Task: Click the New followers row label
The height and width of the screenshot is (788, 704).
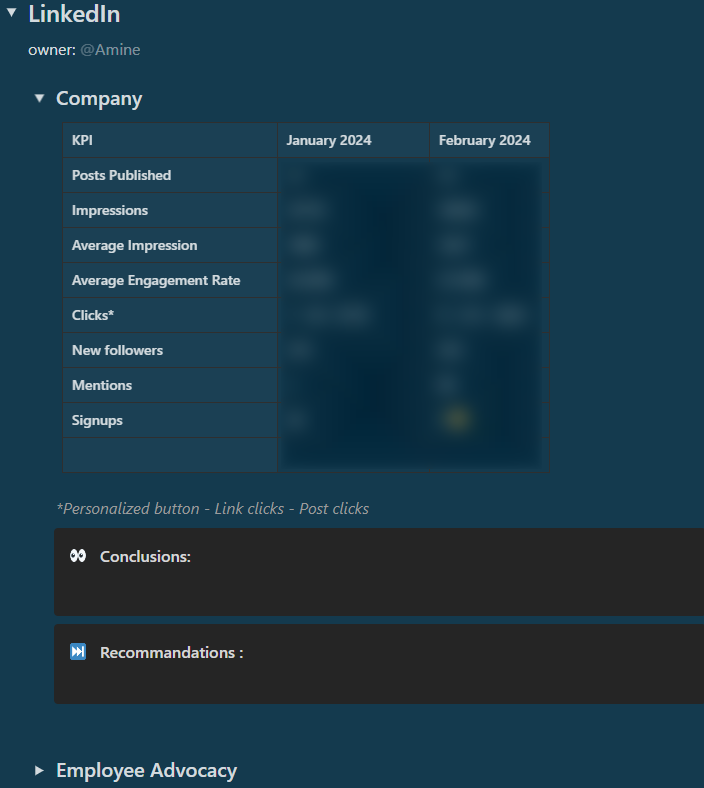Action: 117,350
